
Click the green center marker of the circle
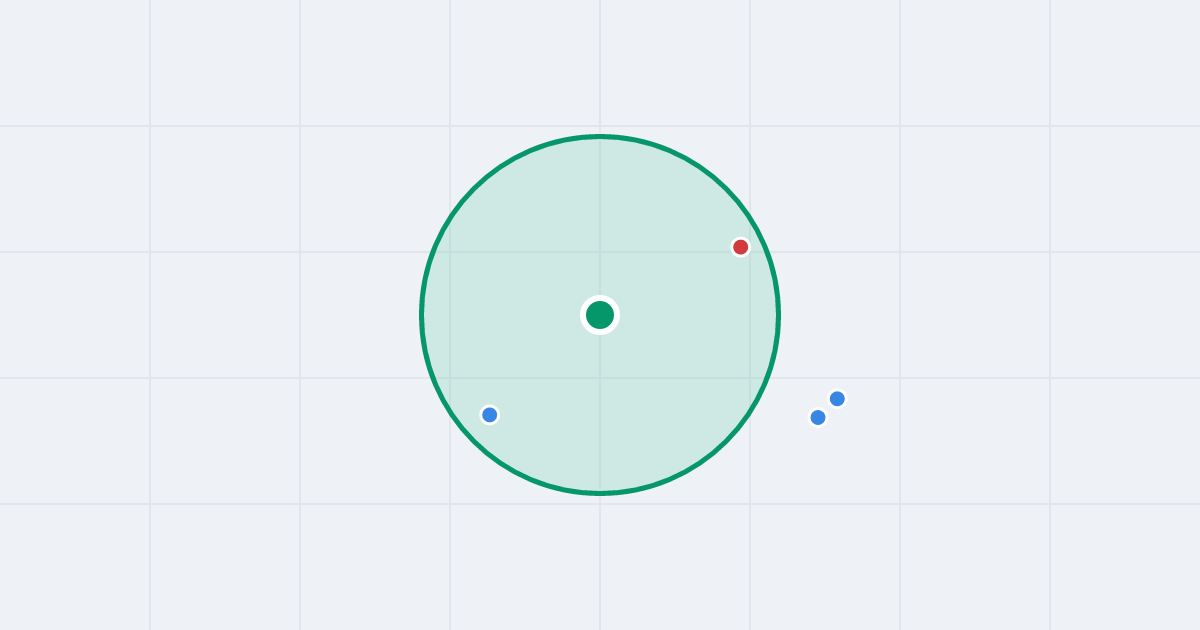(600, 315)
